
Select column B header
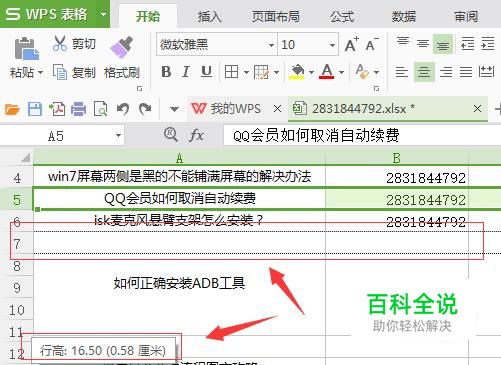coord(397,158)
